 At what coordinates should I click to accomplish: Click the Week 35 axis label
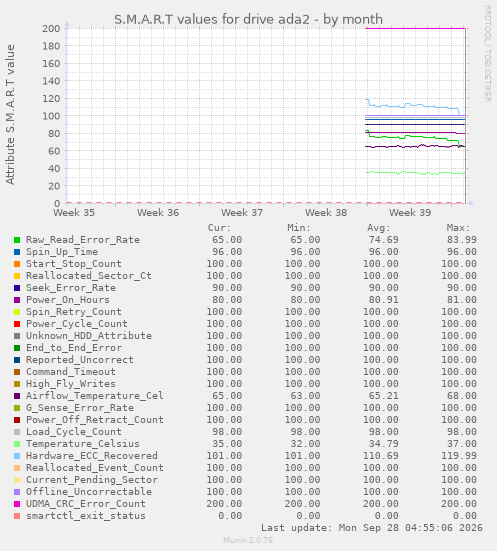point(74,213)
